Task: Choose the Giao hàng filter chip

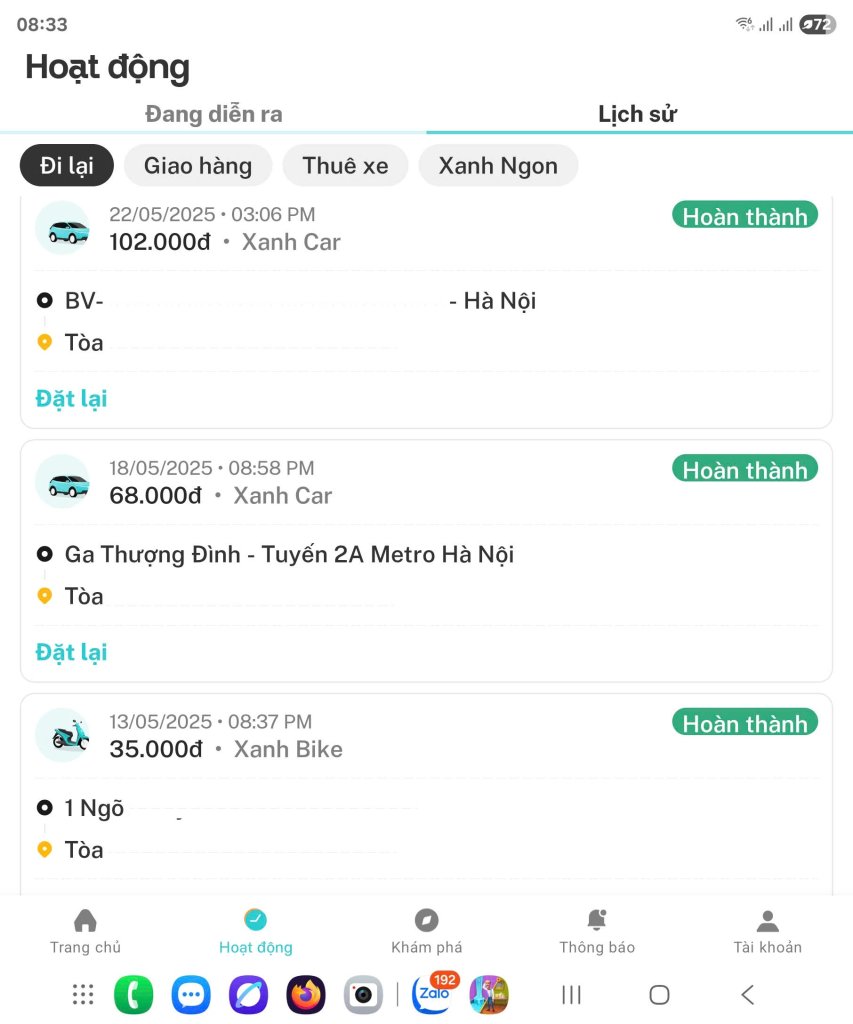Action: (198, 165)
